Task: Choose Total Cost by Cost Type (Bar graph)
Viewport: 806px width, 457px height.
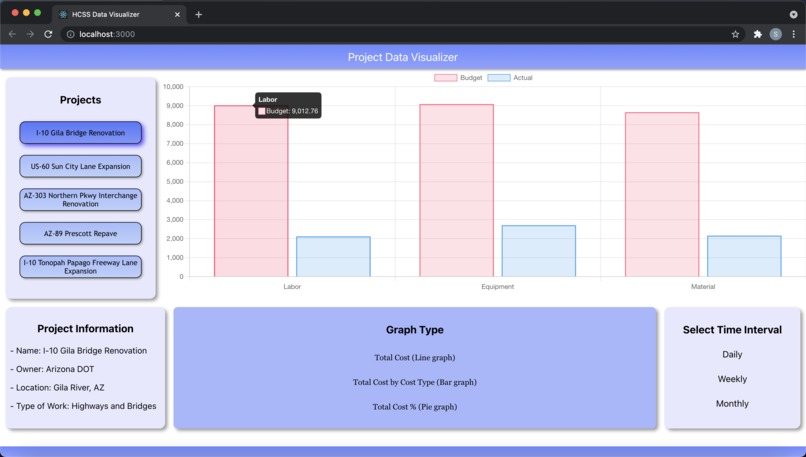Action: [x=415, y=382]
